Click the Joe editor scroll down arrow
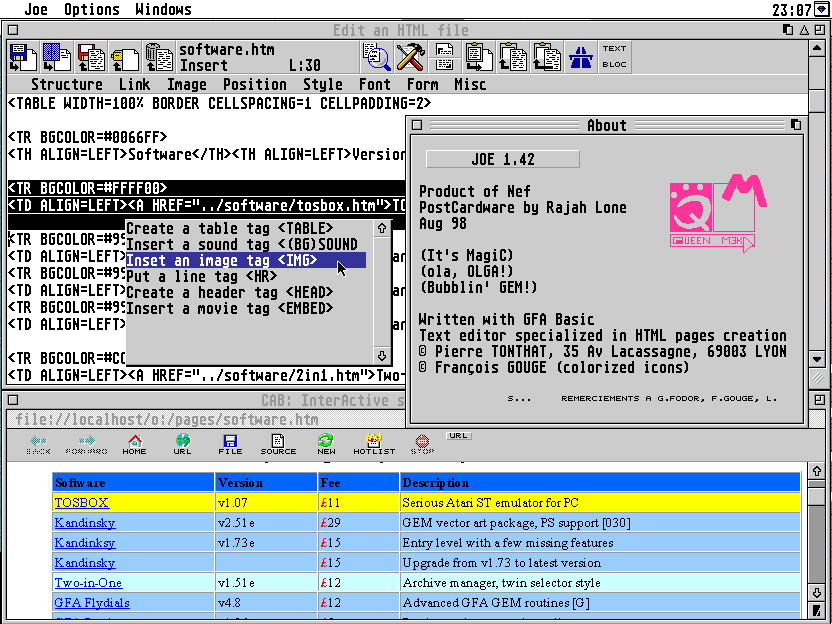The width and height of the screenshot is (832, 624). (x=817, y=359)
